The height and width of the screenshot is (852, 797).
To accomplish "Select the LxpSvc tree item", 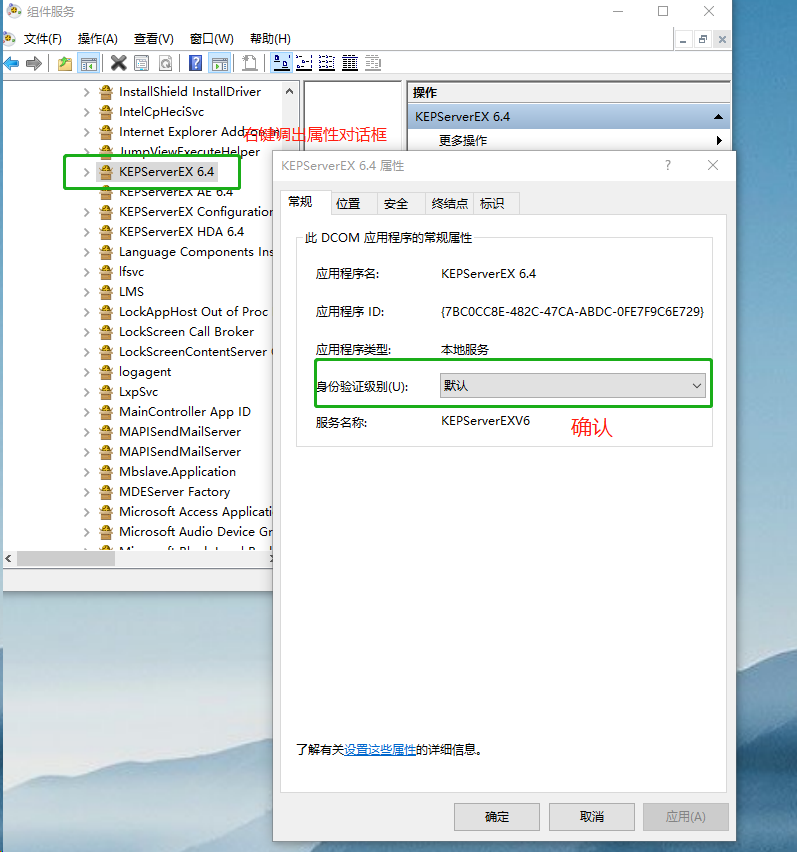I will pyautogui.click(x=139, y=392).
